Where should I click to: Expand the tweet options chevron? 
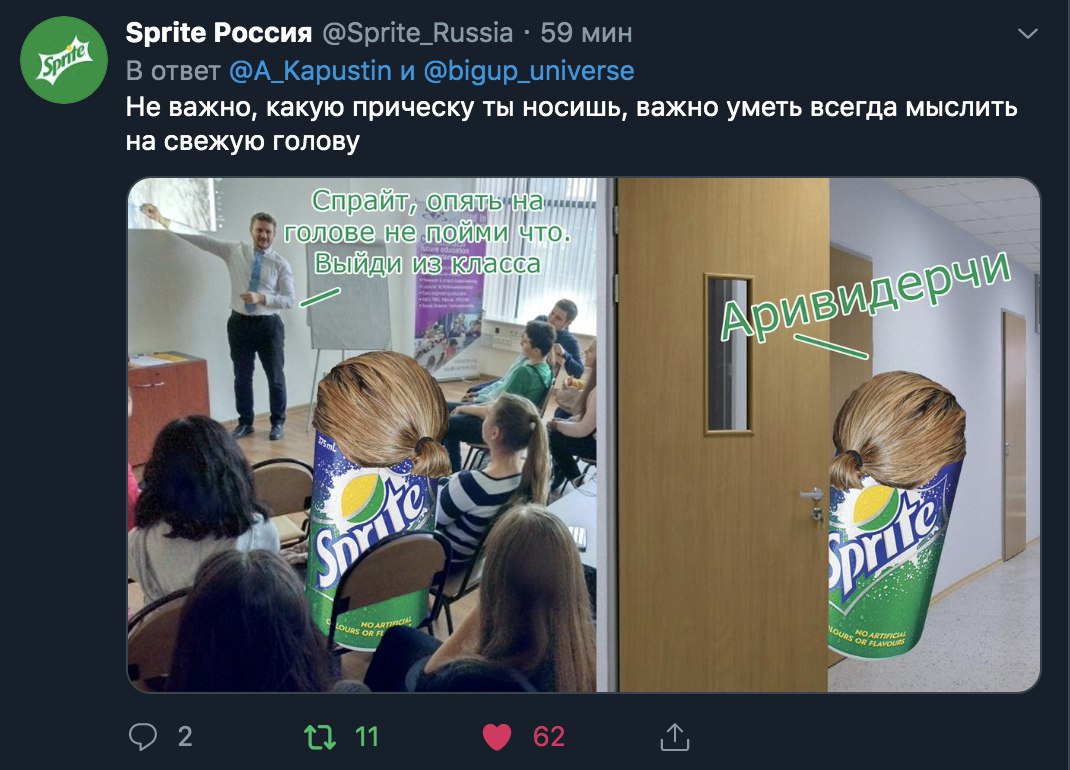(1028, 33)
